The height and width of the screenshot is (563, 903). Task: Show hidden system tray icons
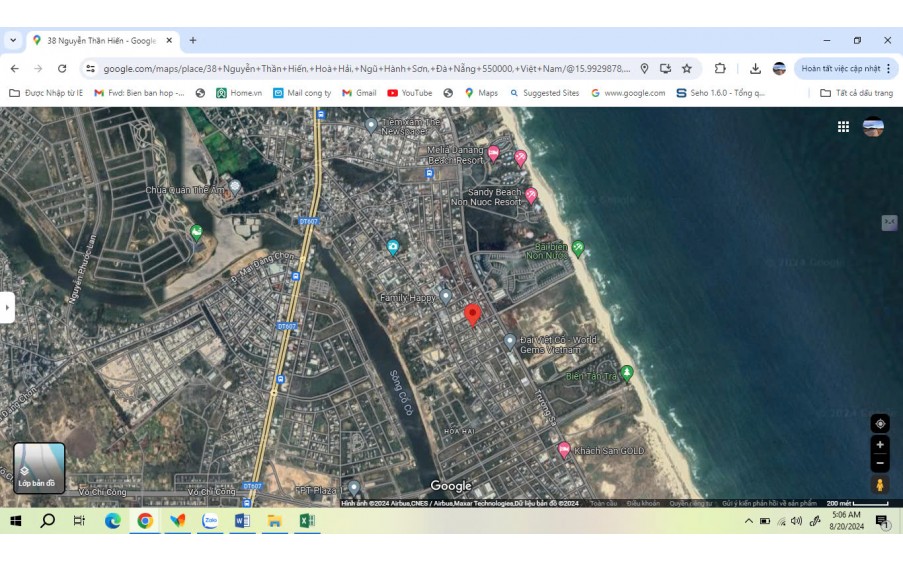click(x=748, y=521)
